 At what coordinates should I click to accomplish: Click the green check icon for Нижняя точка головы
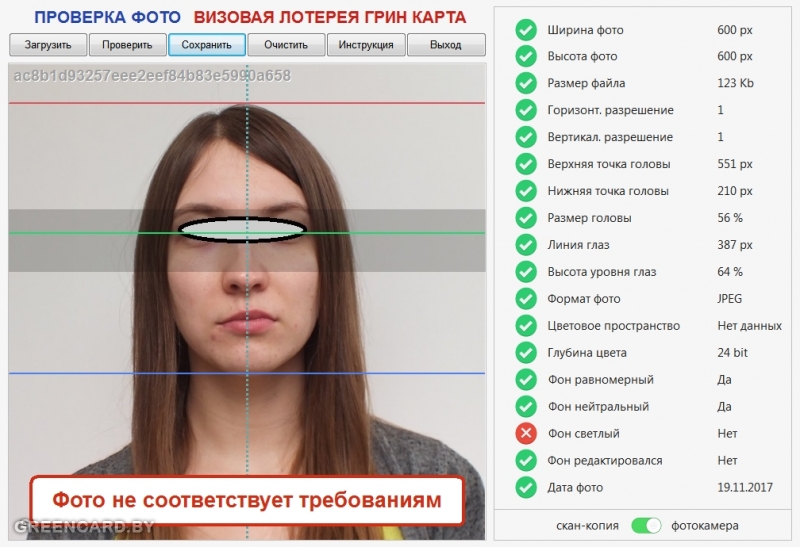point(526,191)
